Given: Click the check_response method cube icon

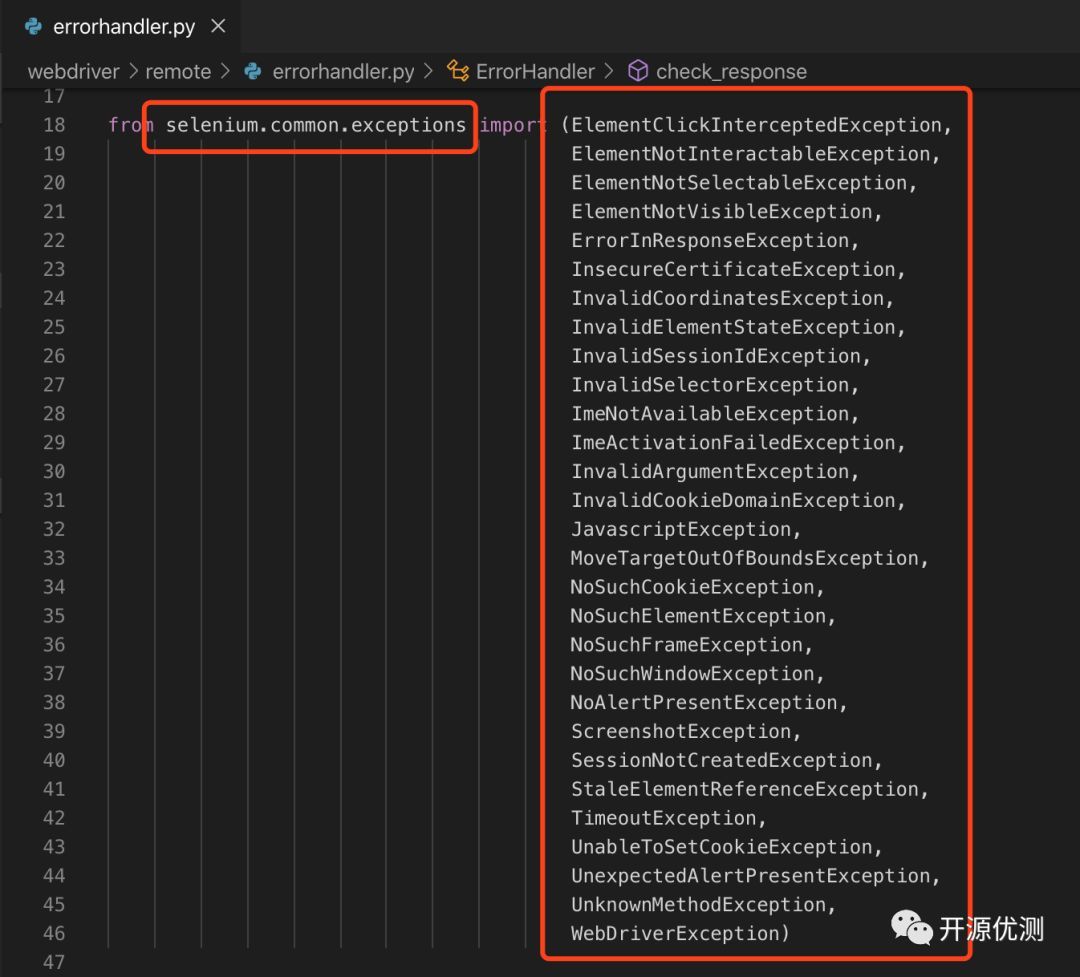Looking at the screenshot, I should point(638,70).
